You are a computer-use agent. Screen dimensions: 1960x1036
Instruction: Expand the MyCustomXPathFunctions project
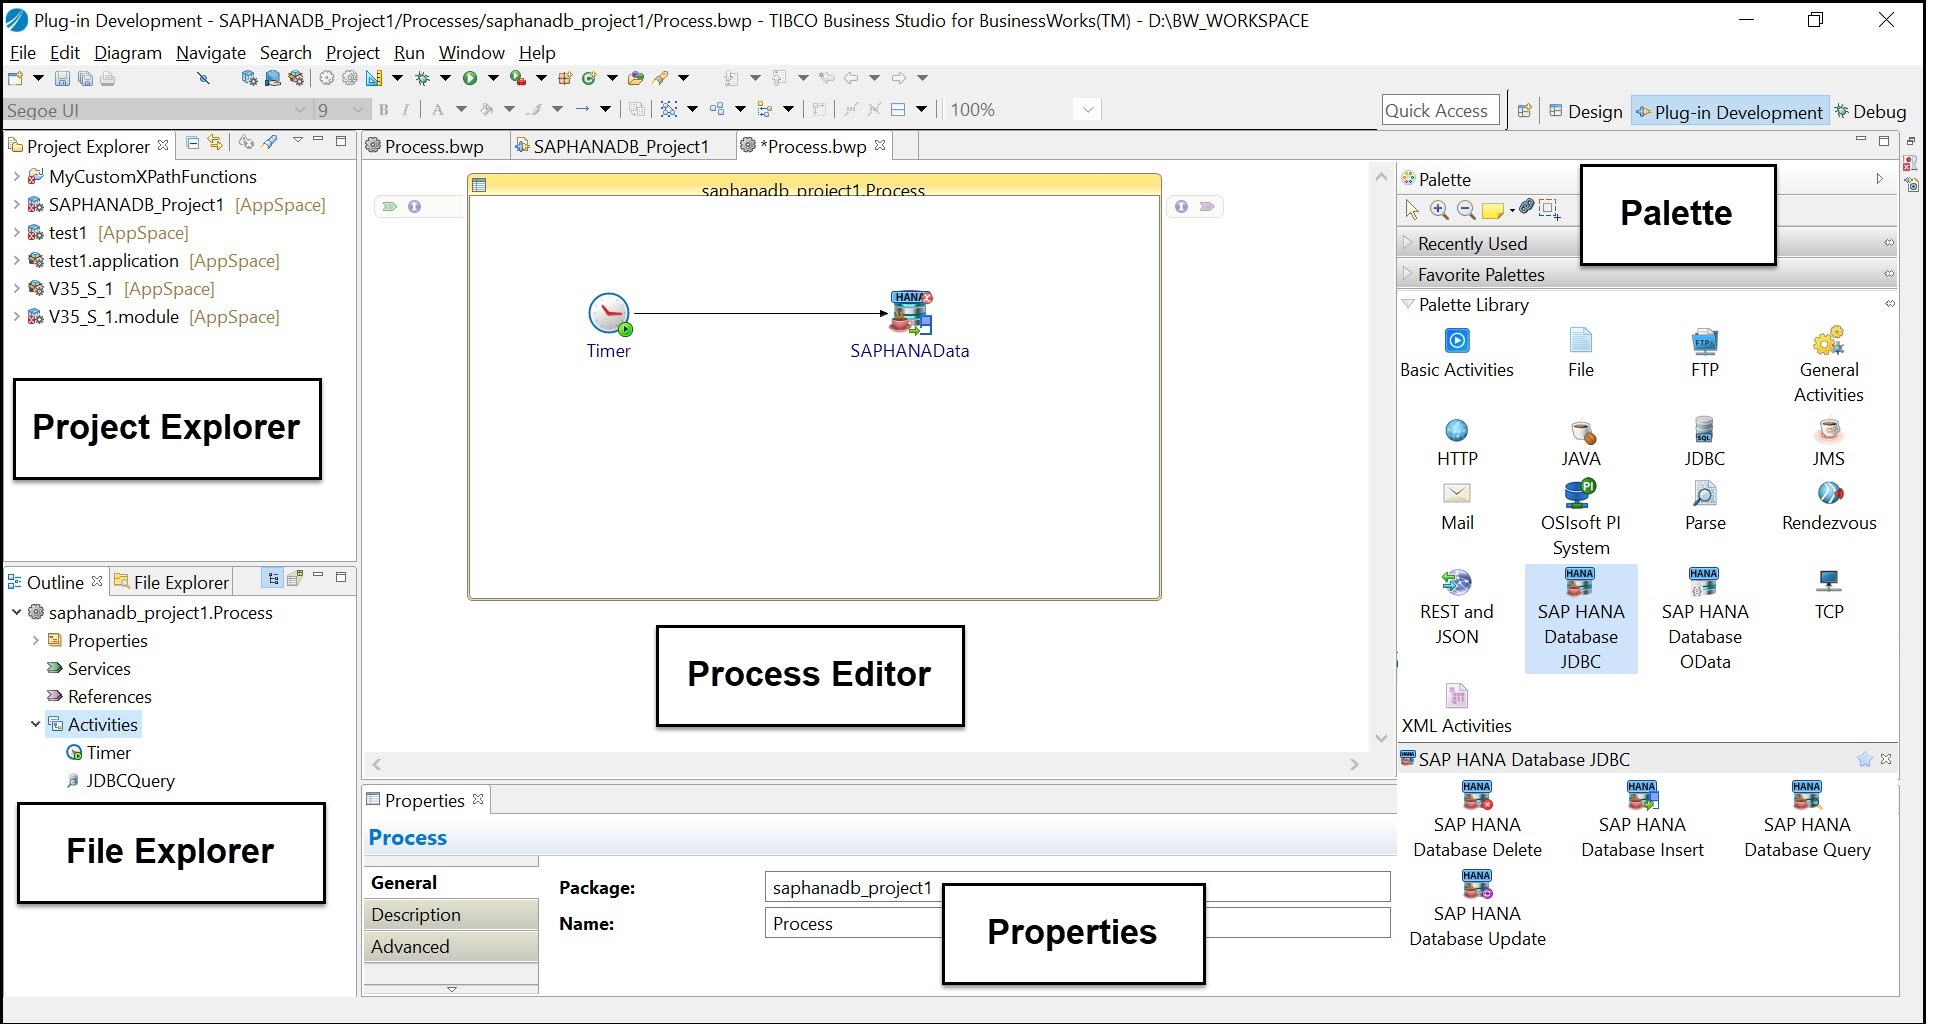(x=17, y=177)
